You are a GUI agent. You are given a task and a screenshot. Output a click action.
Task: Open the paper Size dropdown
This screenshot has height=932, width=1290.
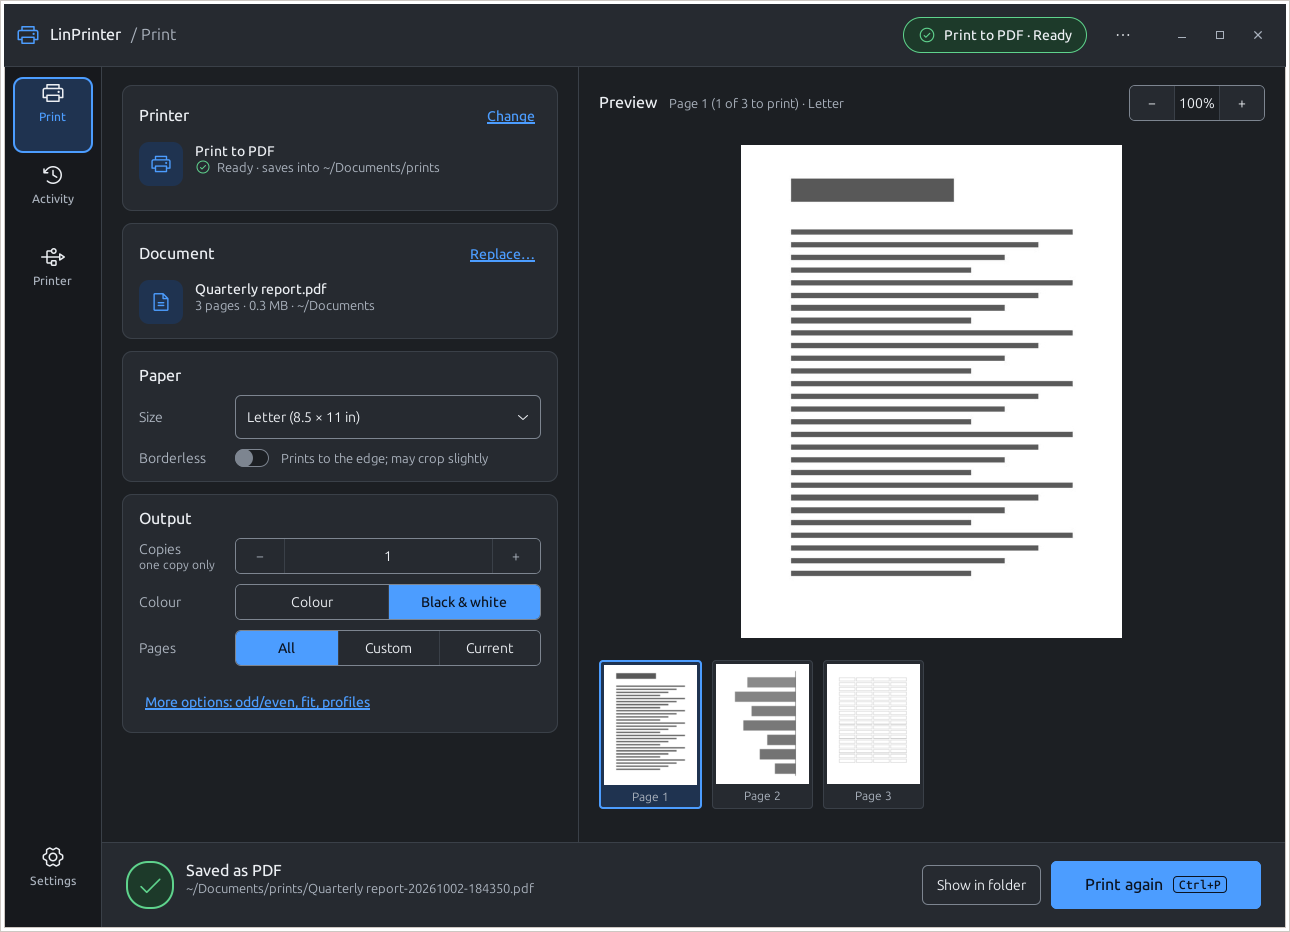388,417
